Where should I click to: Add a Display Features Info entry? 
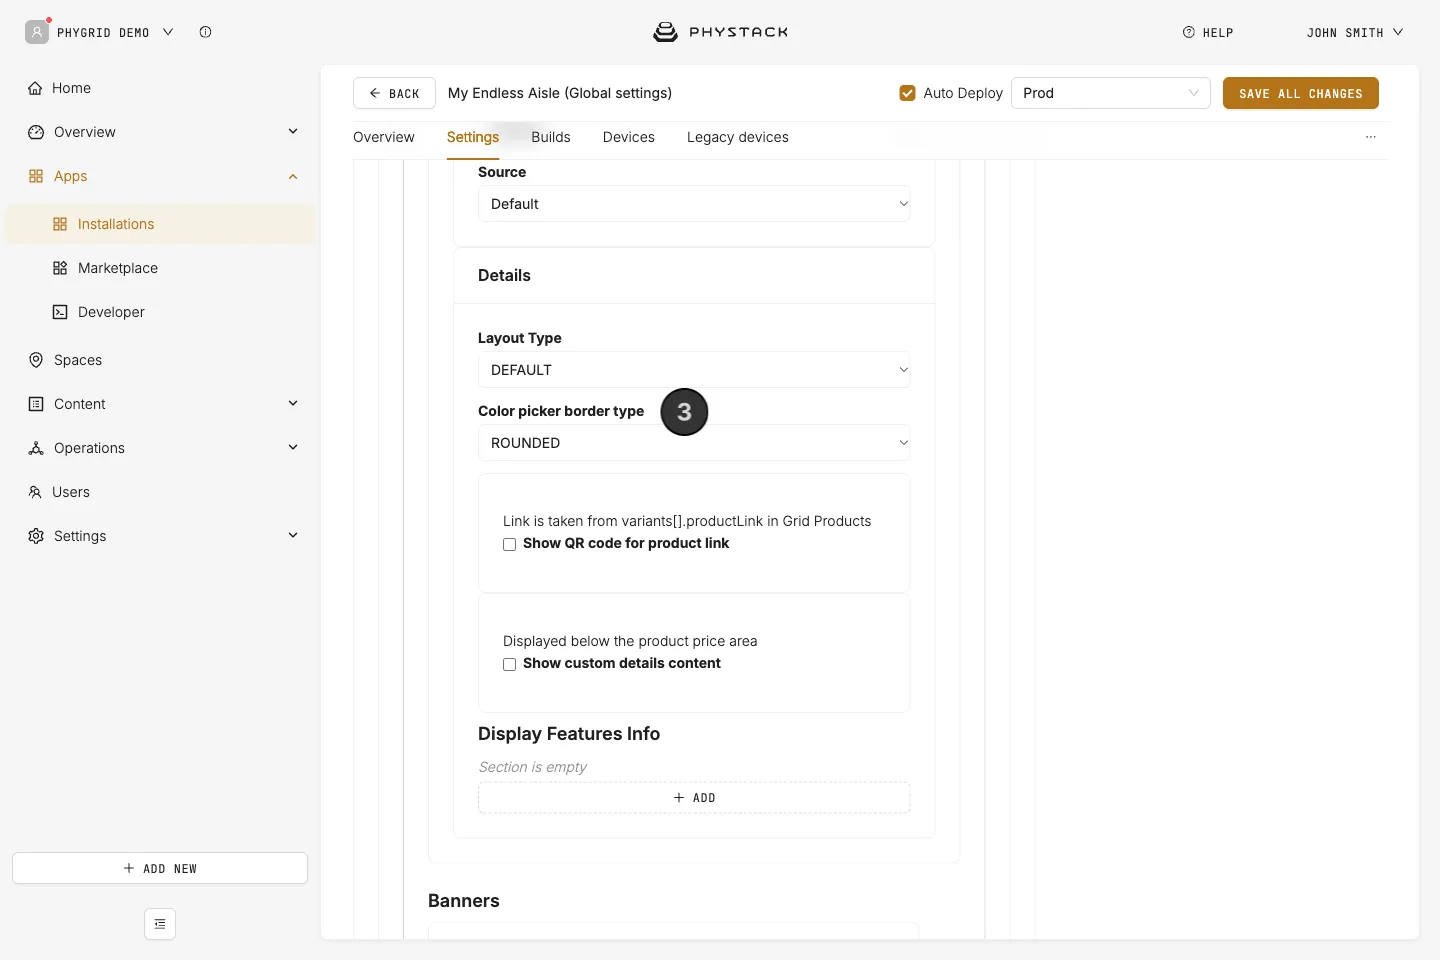click(x=694, y=798)
